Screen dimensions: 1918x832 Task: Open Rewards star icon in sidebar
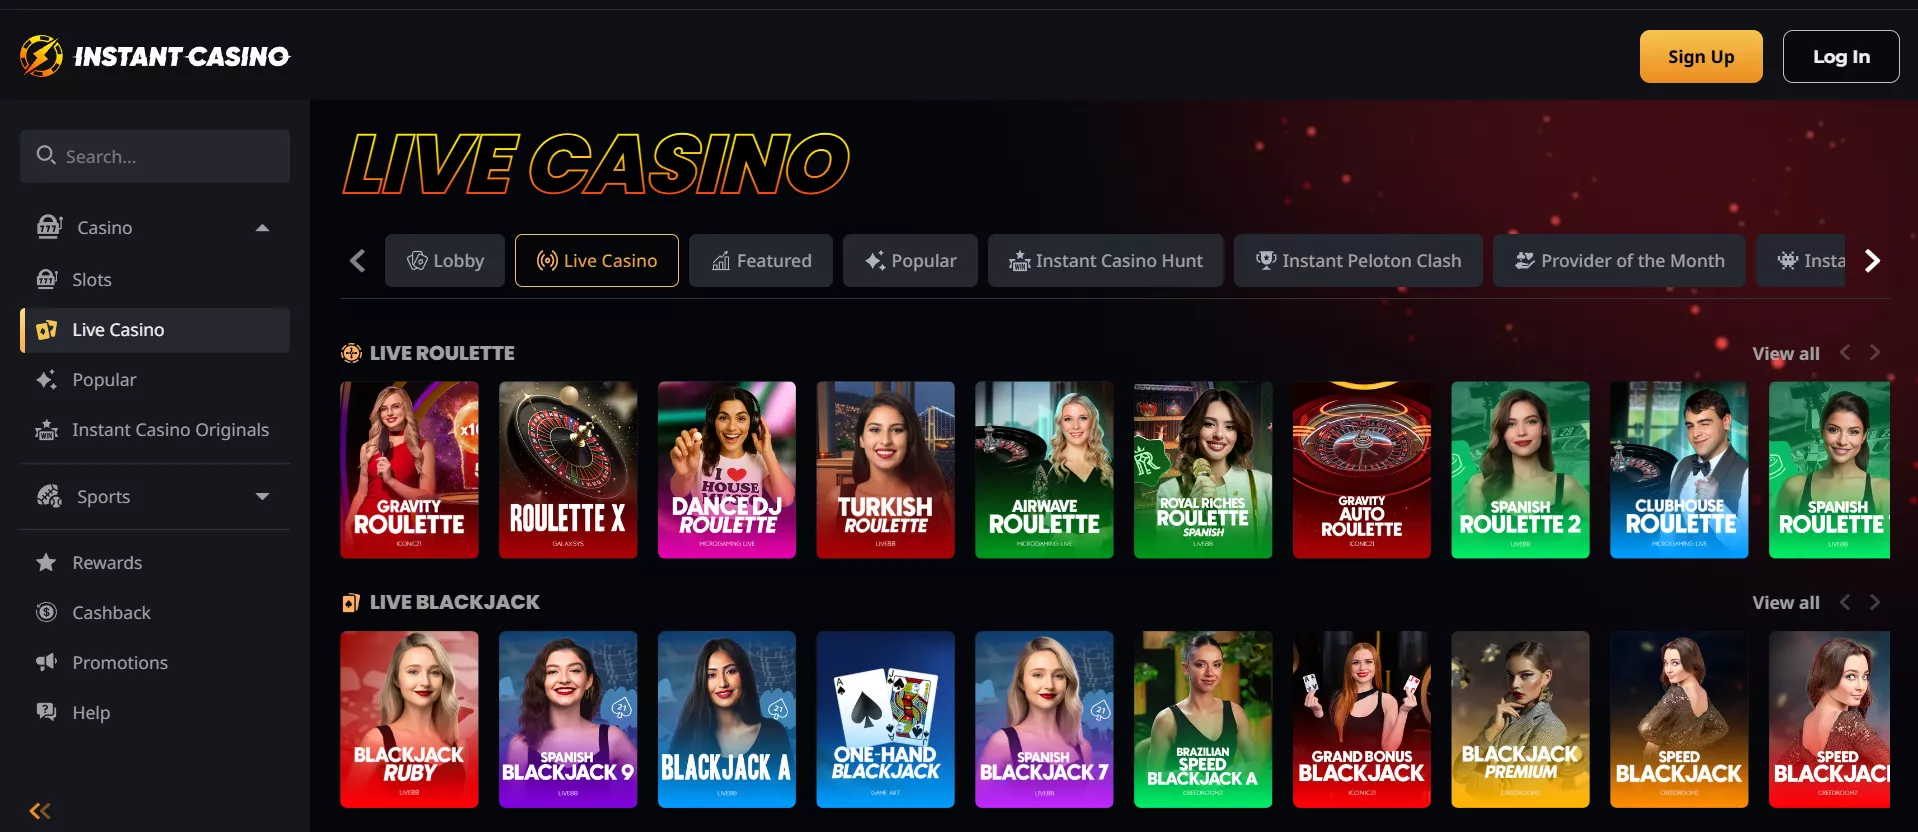click(x=46, y=562)
